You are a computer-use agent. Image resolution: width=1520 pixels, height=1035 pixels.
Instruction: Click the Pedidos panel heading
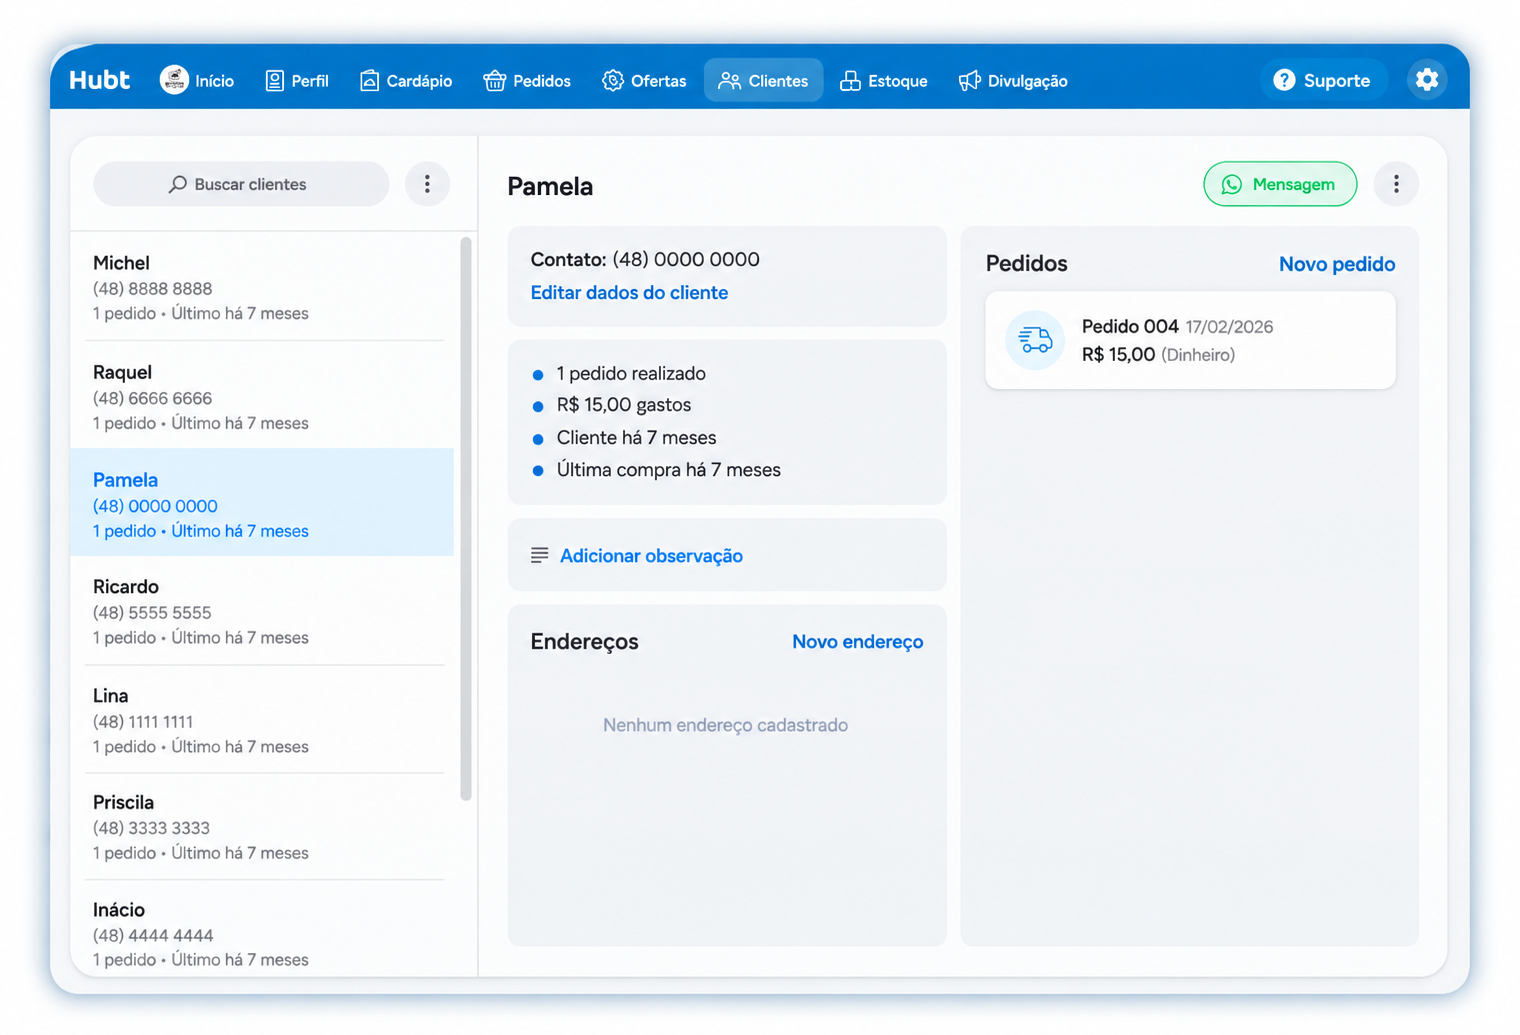pos(1026,264)
